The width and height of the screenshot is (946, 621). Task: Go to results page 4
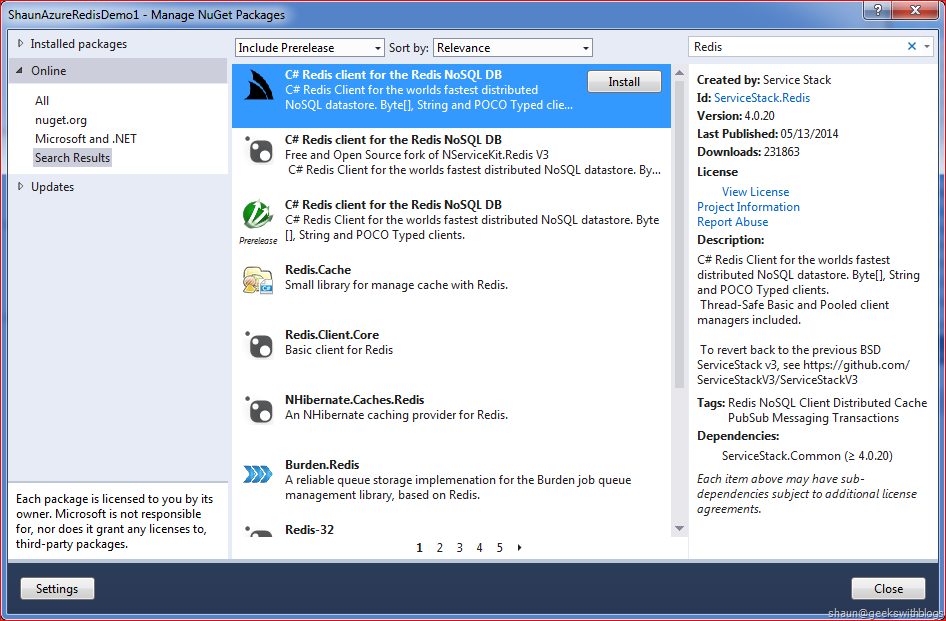[480, 547]
